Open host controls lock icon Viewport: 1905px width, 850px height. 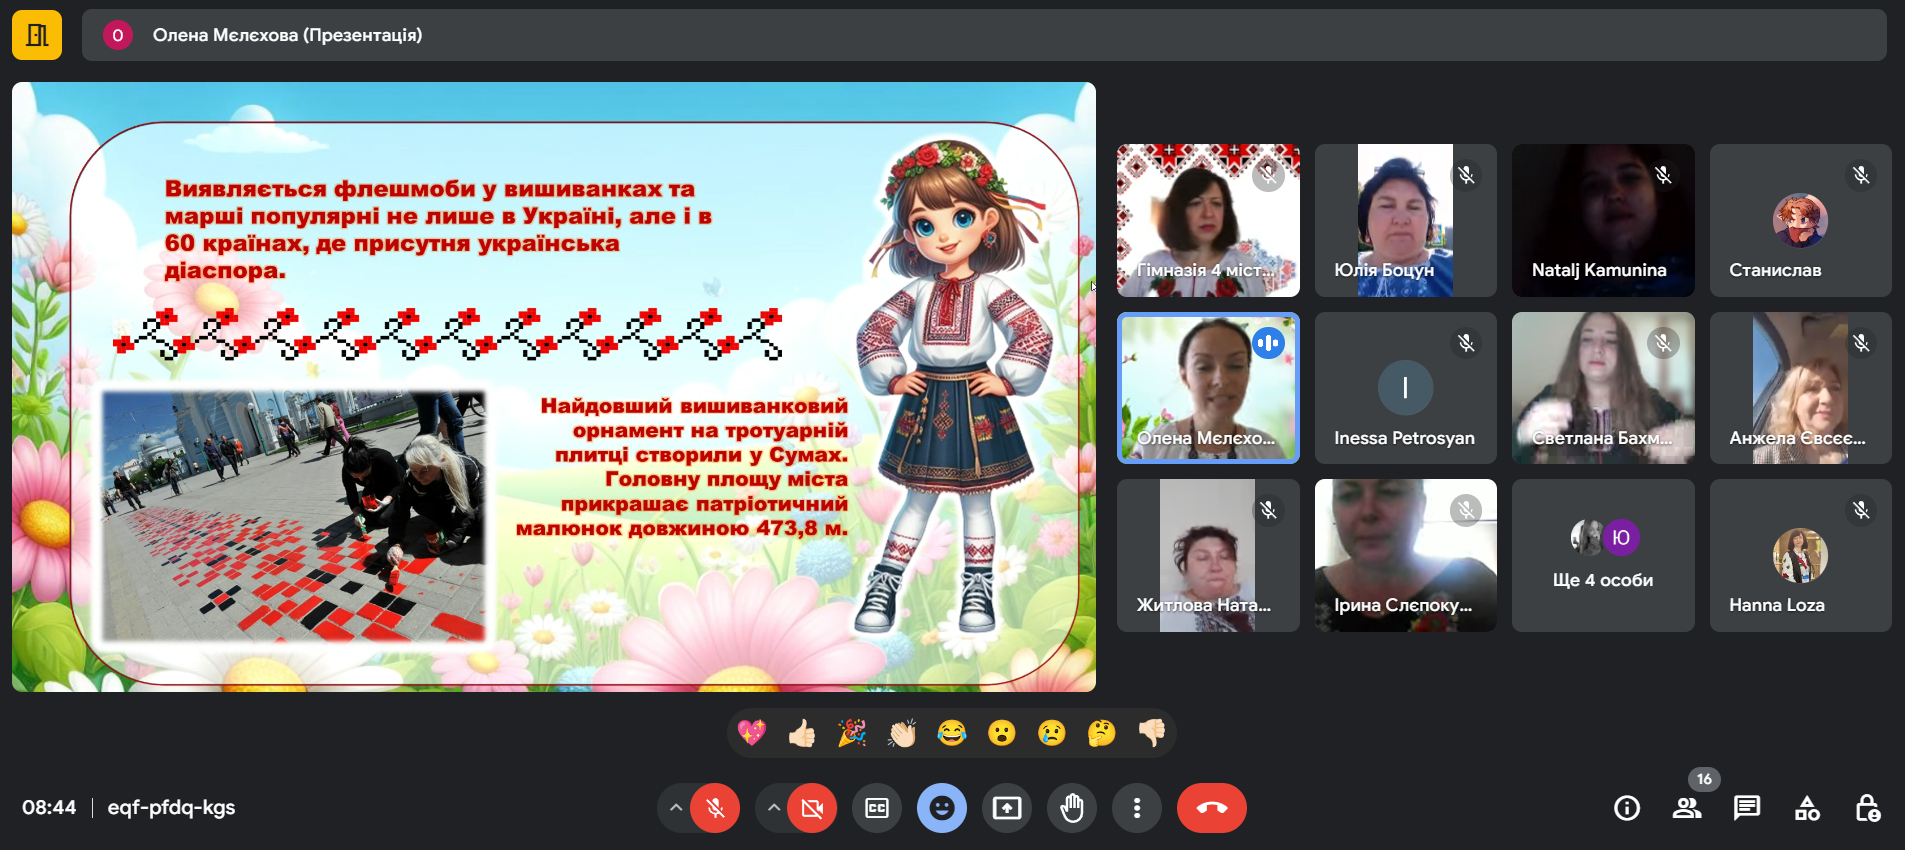(x=1867, y=808)
